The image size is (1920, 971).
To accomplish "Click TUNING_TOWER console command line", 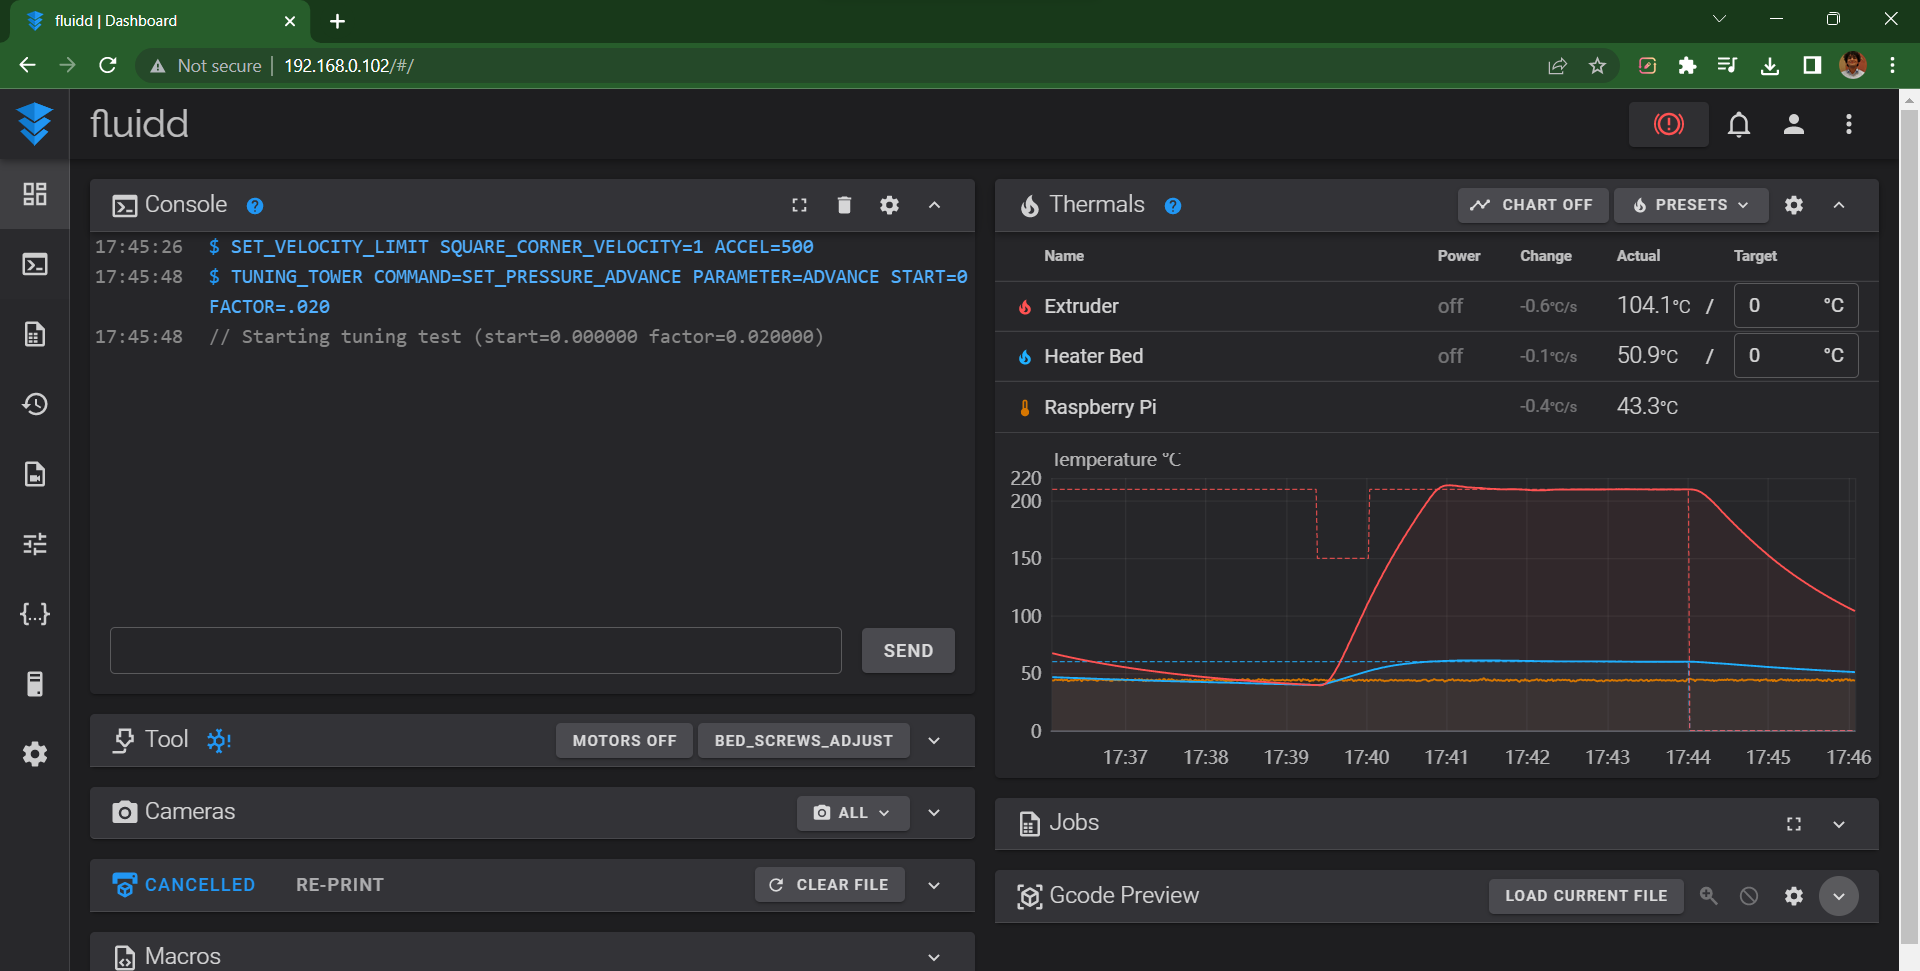I will pos(588,291).
